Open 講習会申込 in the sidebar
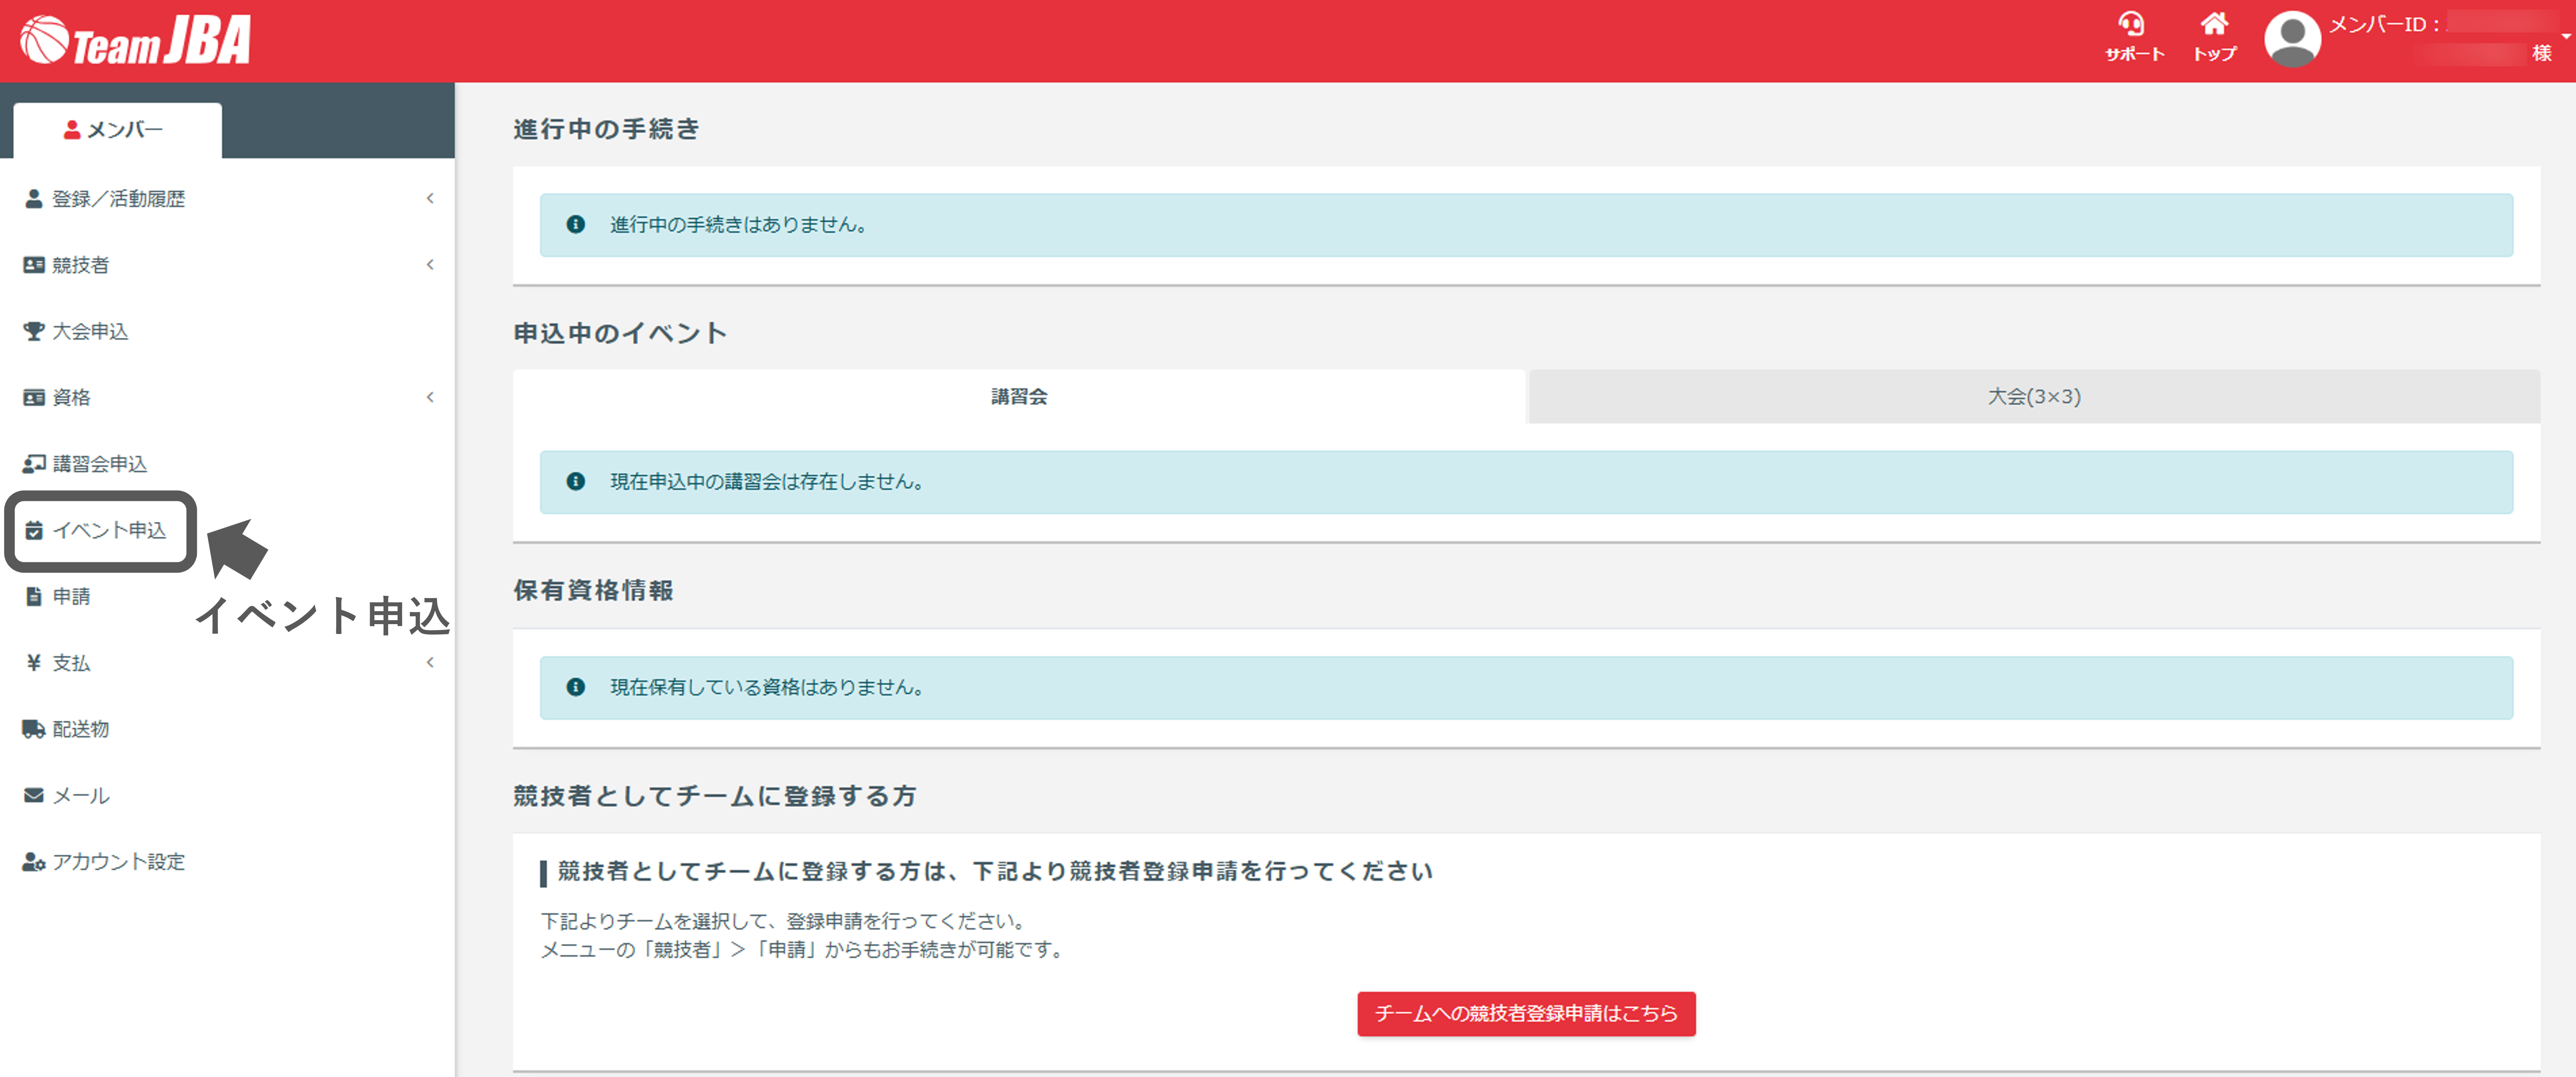Image resolution: width=2576 pixels, height=1077 pixels. pyautogui.click(x=99, y=464)
